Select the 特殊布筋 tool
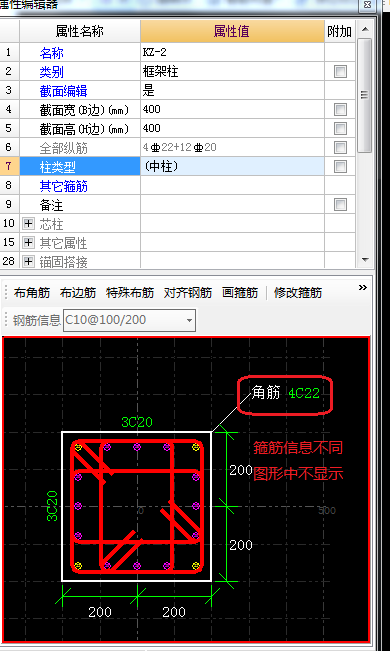The height and width of the screenshot is (651, 390). pos(130,293)
